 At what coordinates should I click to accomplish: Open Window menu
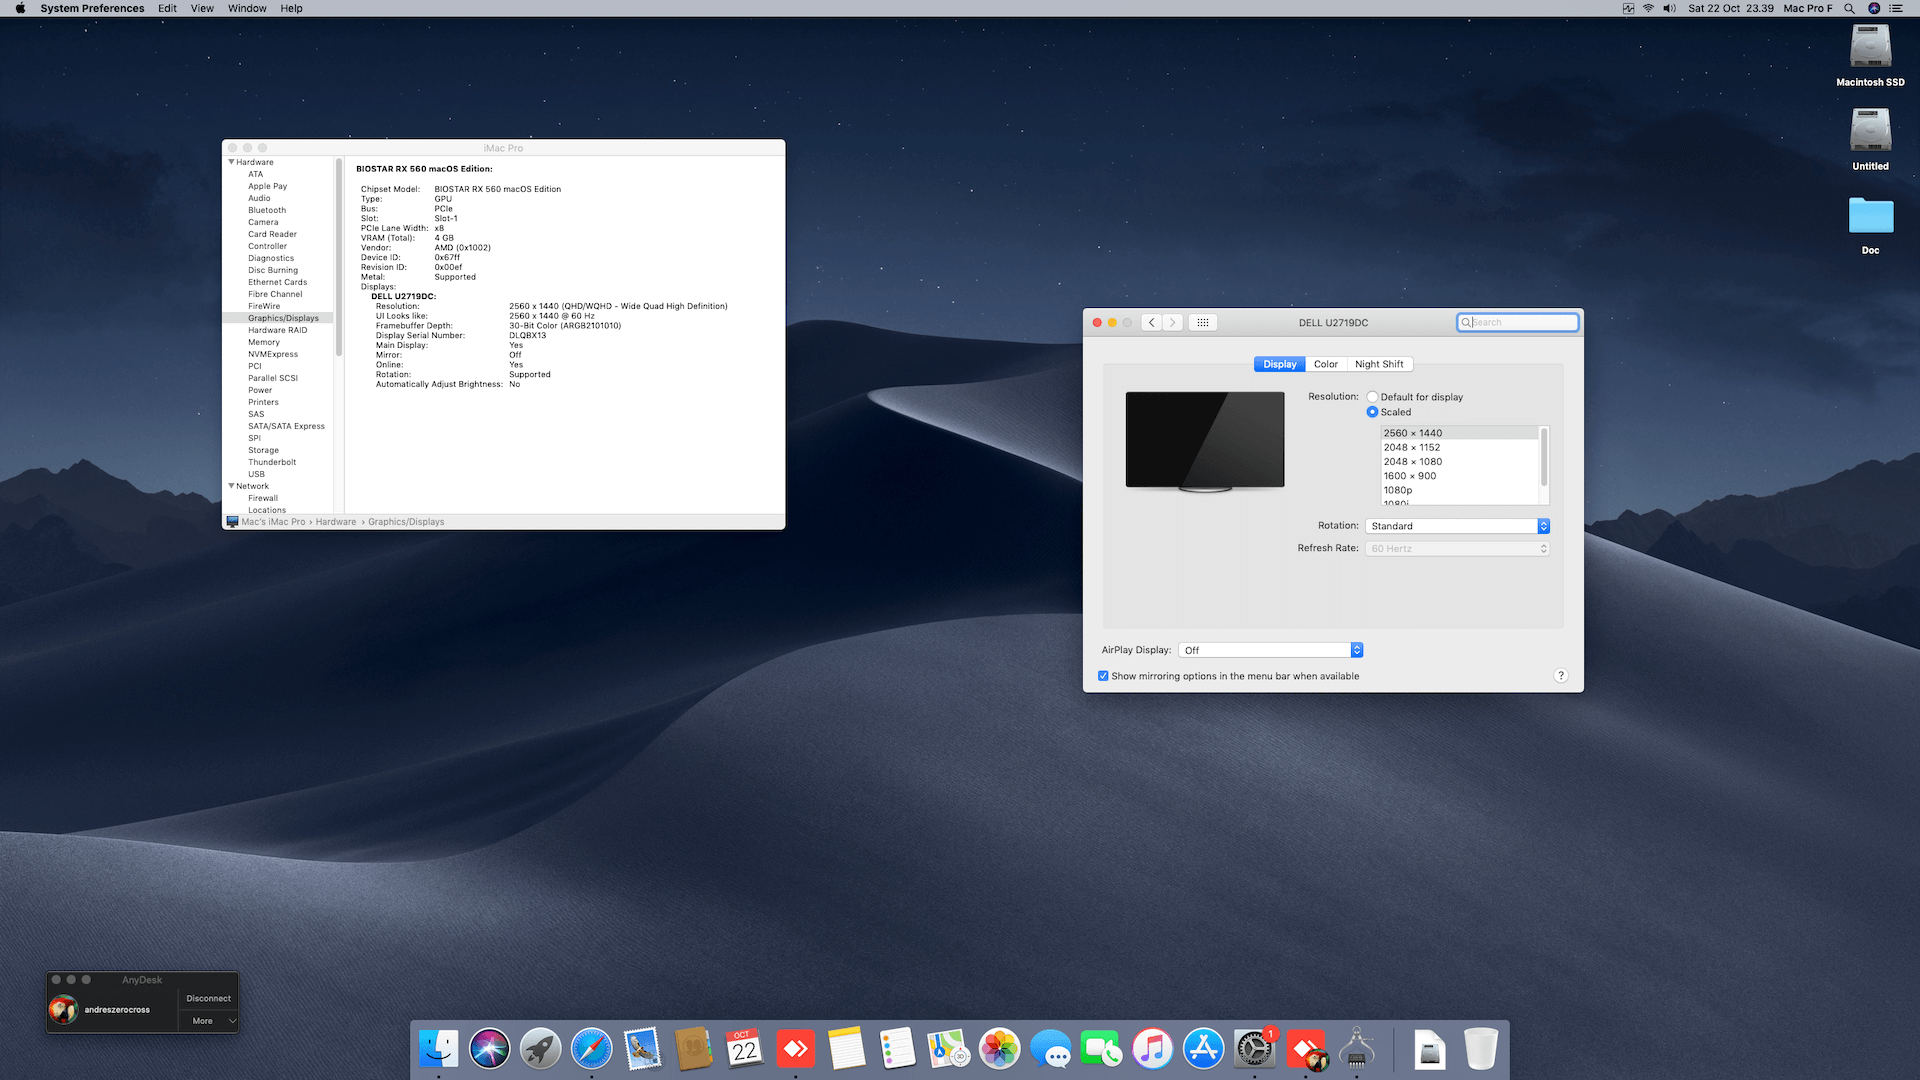247,8
